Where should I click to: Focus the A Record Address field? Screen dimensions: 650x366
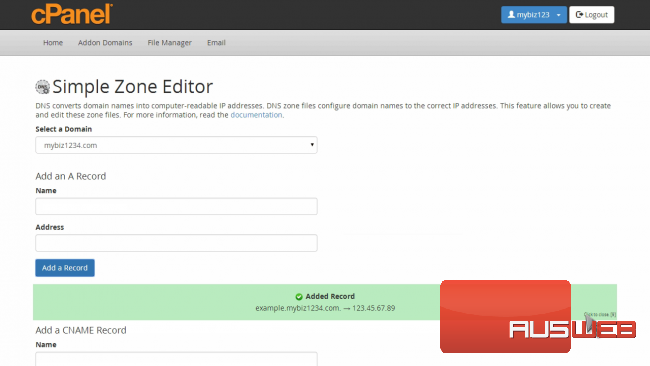176,243
